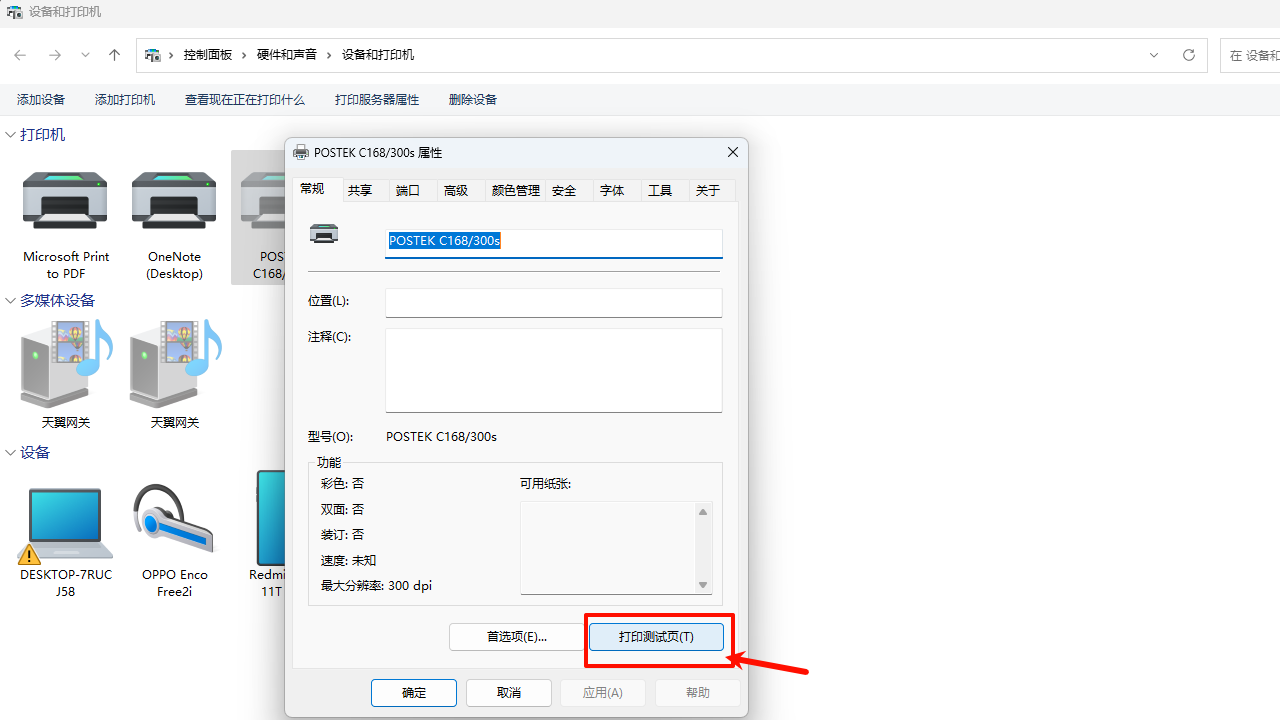
Task: Click 打印服务器属性 in the toolbar
Action: pyautogui.click(x=377, y=100)
